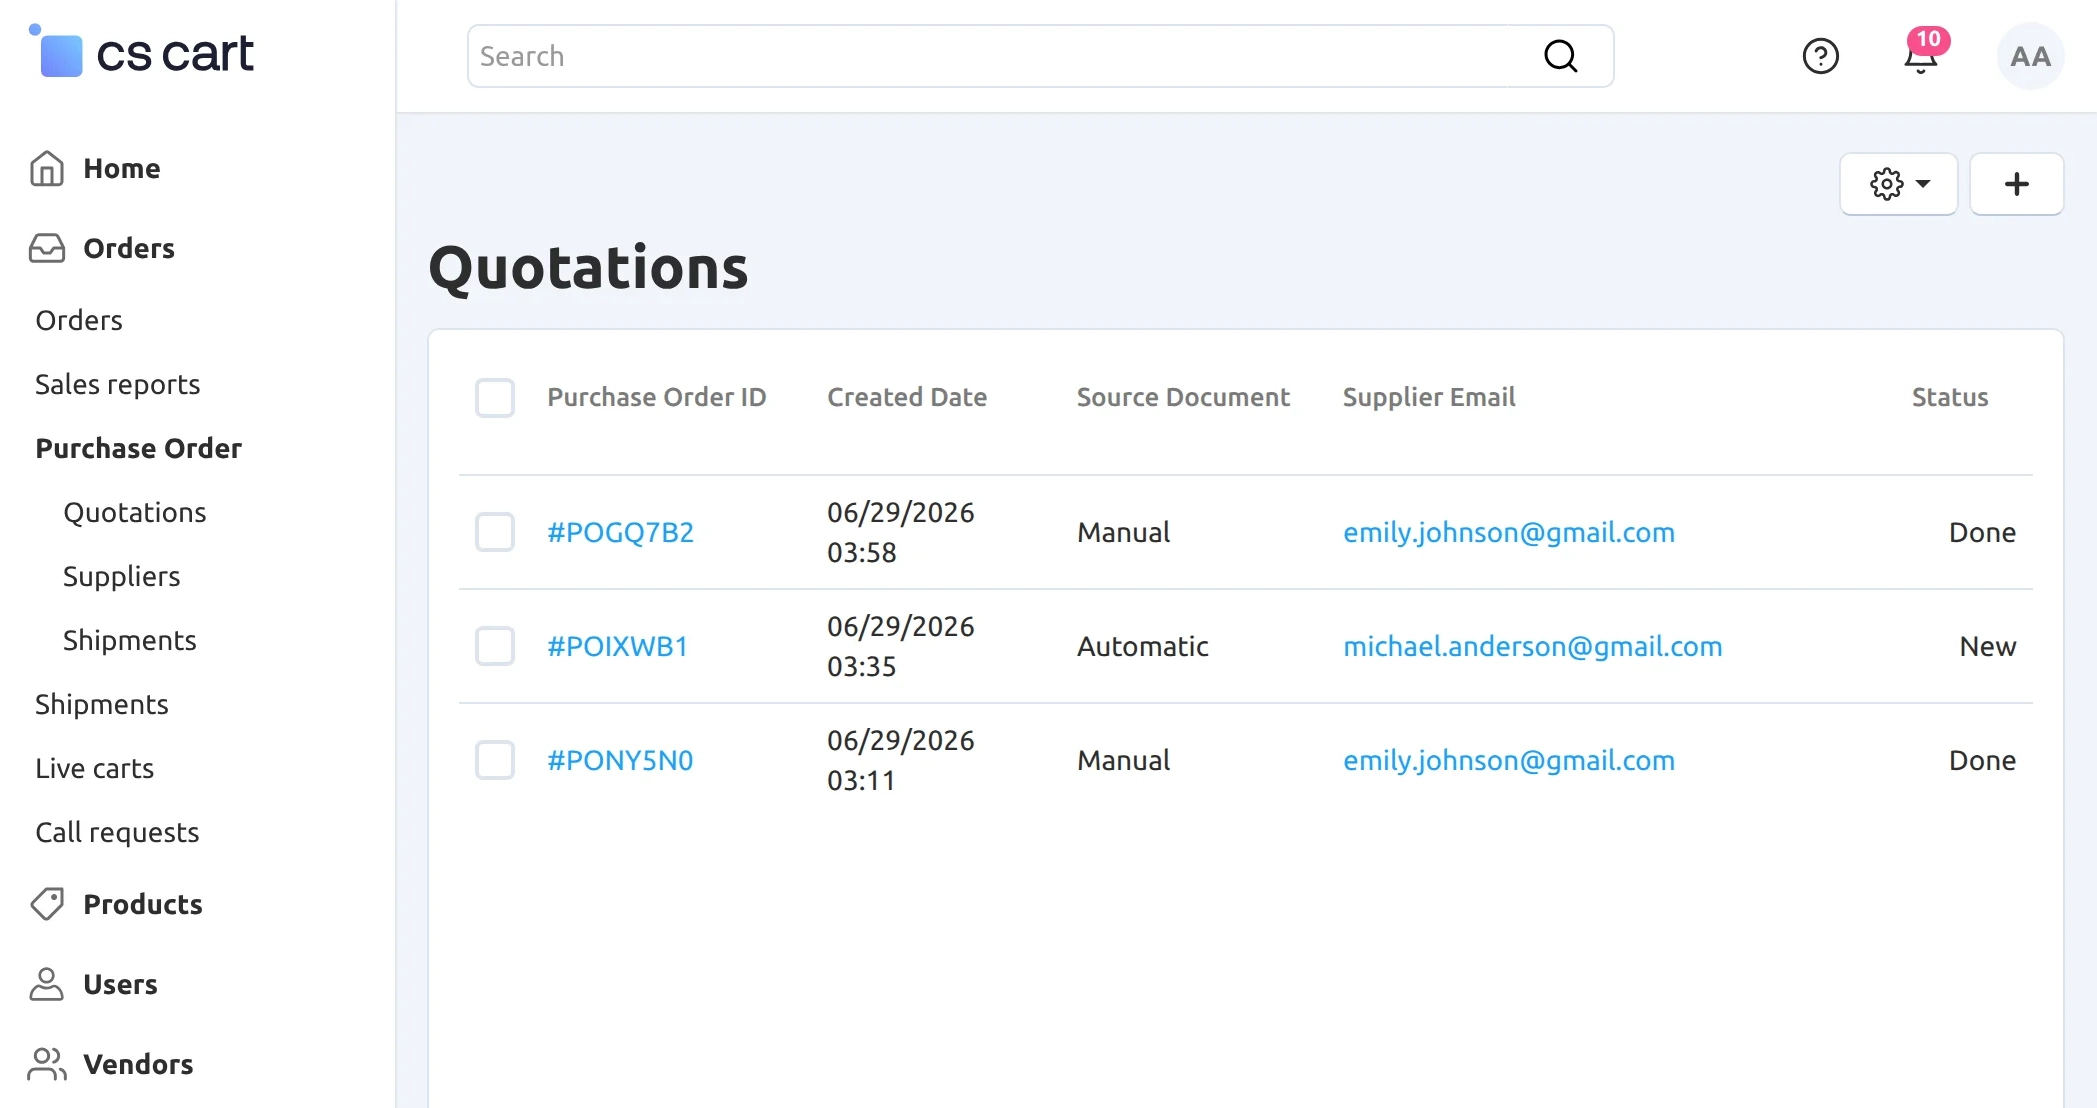2097x1108 pixels.
Task: Click the Automatic source document cell
Action: click(x=1143, y=646)
